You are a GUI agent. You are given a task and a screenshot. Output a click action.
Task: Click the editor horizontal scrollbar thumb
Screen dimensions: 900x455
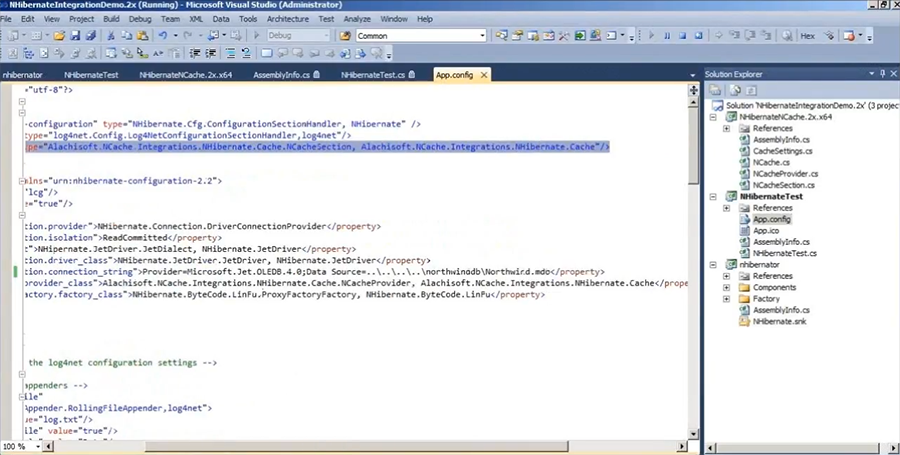(x=356, y=446)
